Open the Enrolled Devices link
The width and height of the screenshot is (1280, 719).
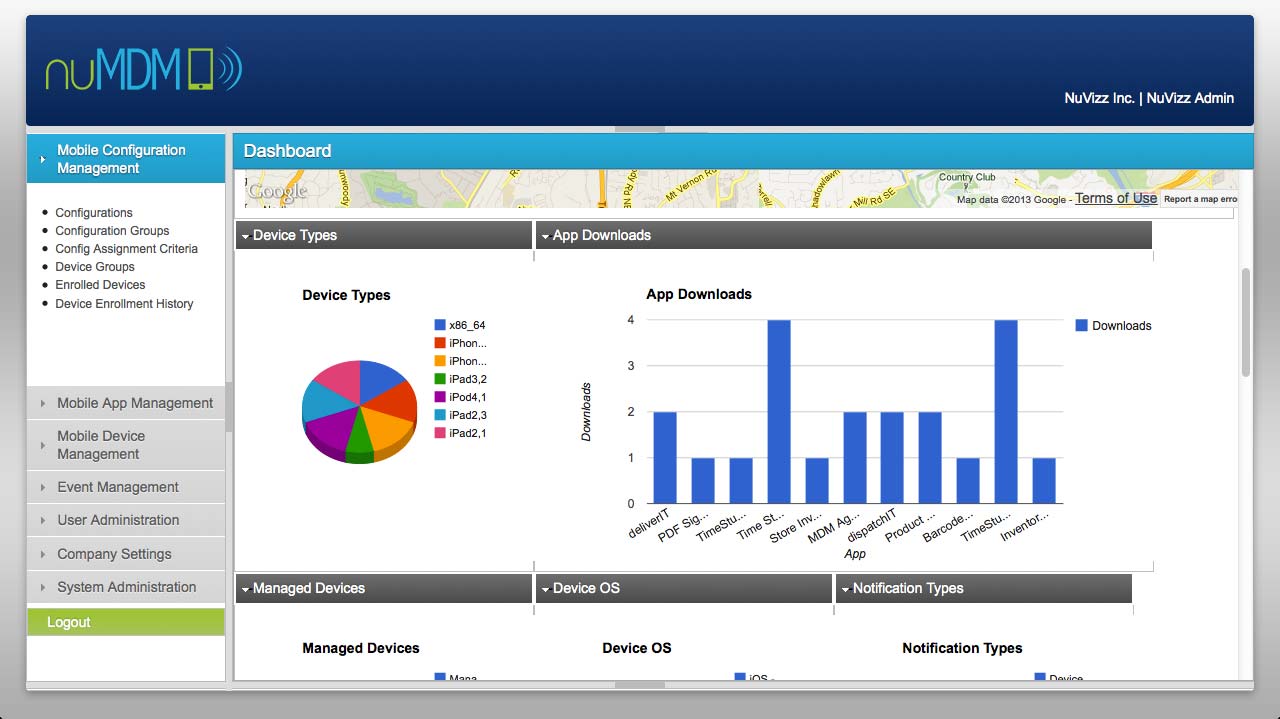(x=100, y=285)
